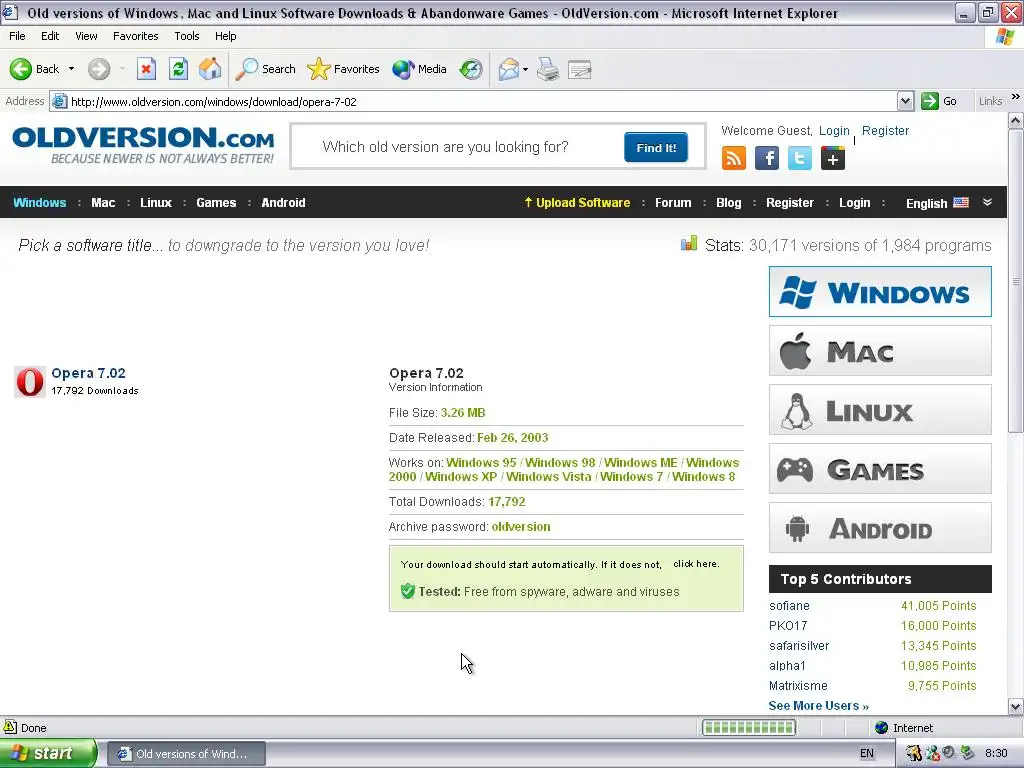
Task: Click the Windows Start button
Action: (48, 754)
